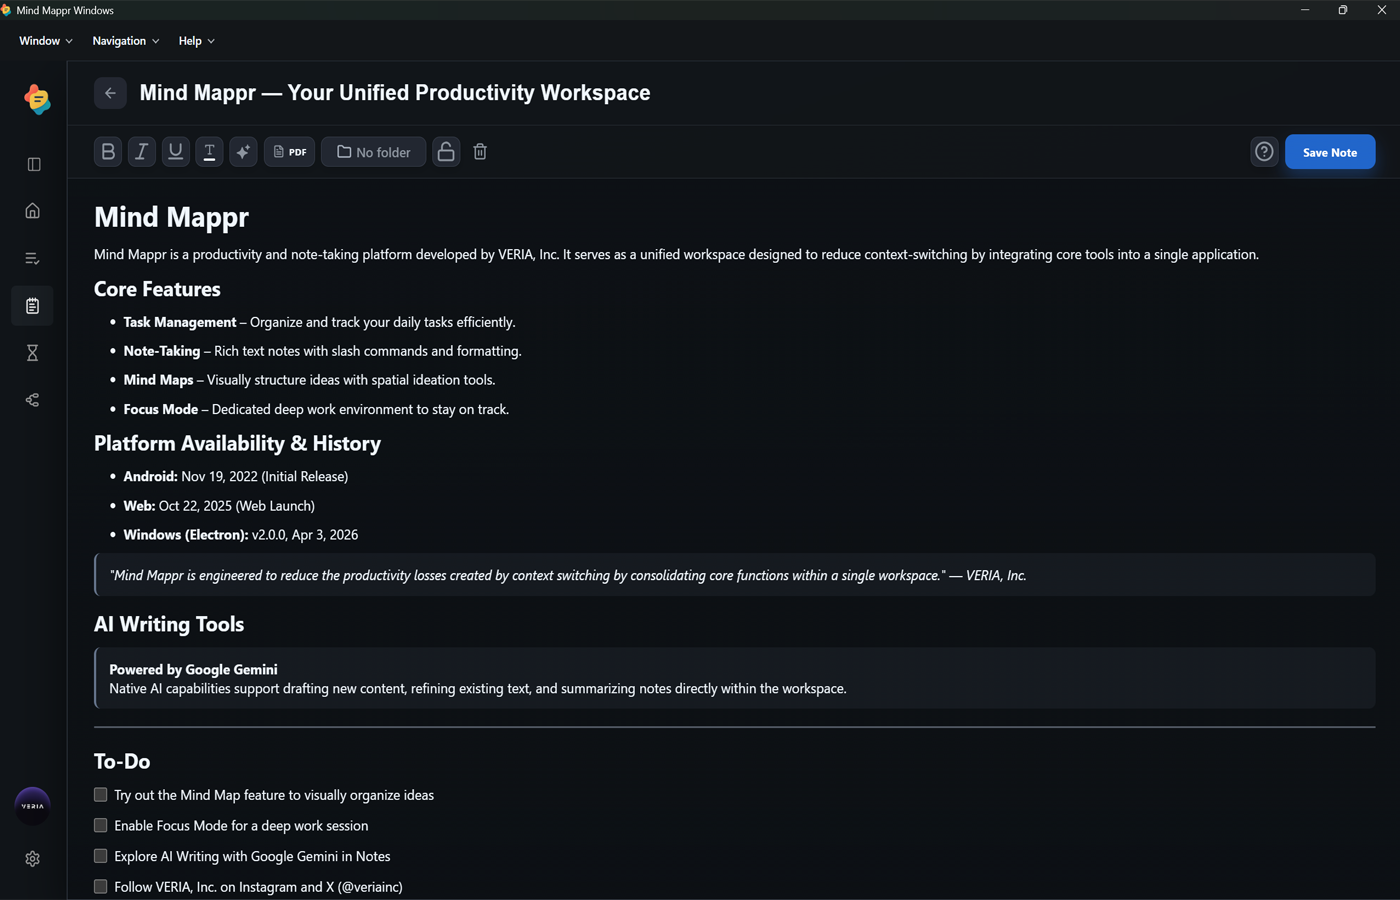The image size is (1400, 900).
Task: Open the help question mark icon
Action: coord(1264,152)
